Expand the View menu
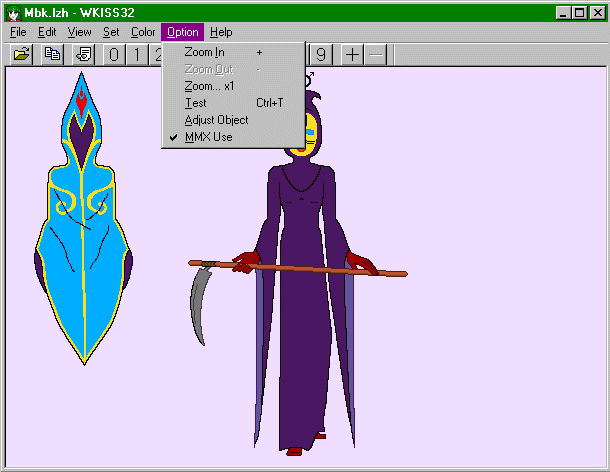Viewport: 610px width, 472px height. click(79, 32)
